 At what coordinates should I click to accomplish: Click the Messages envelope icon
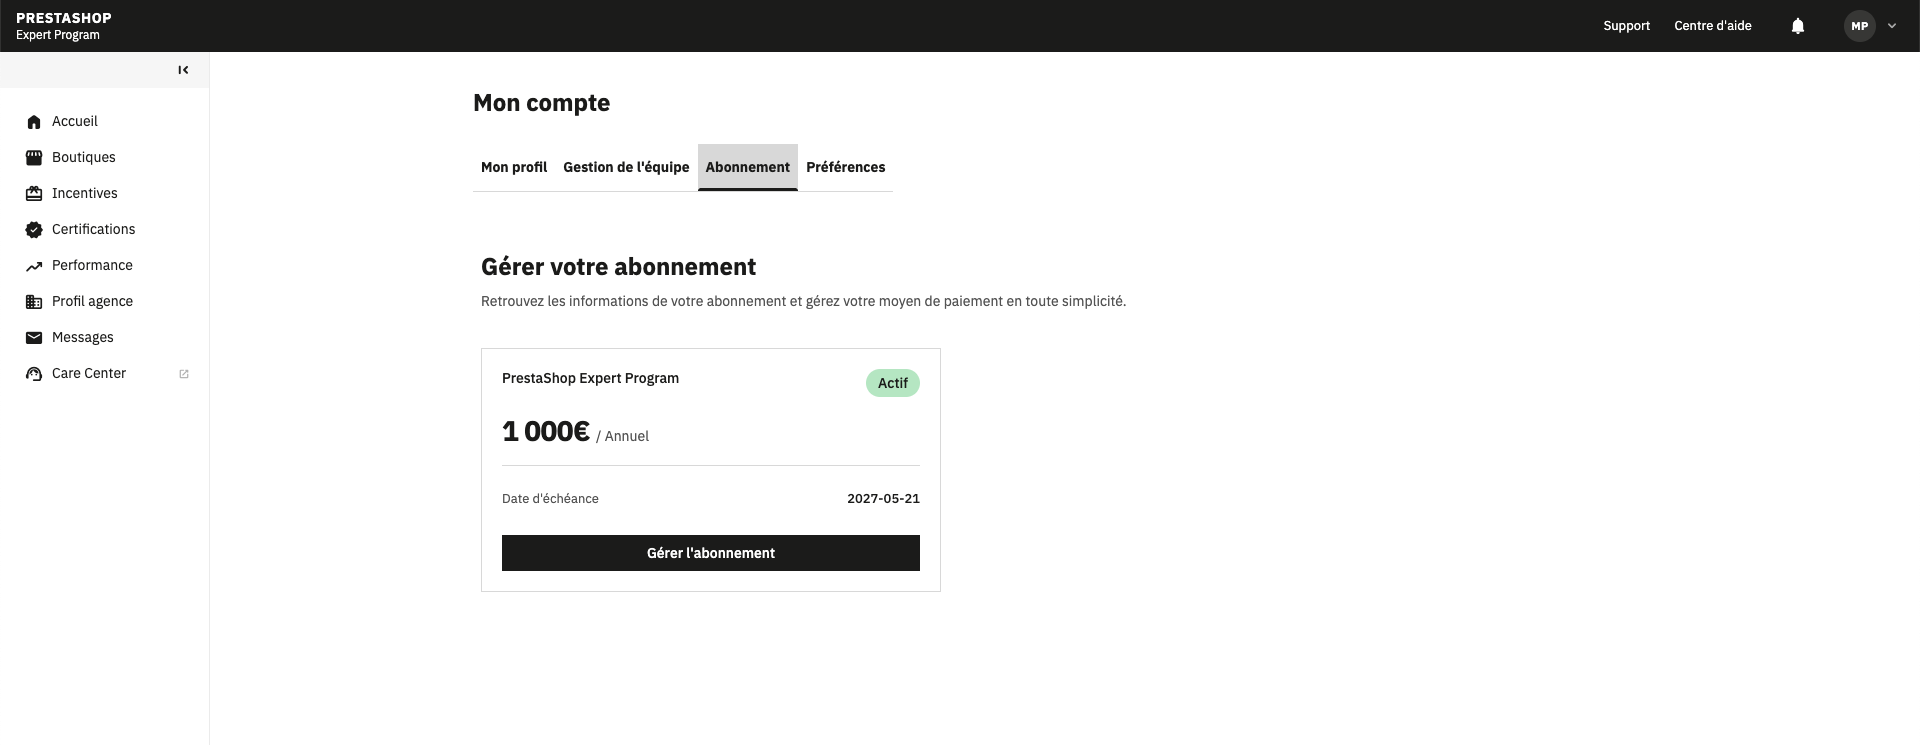pyautogui.click(x=34, y=338)
